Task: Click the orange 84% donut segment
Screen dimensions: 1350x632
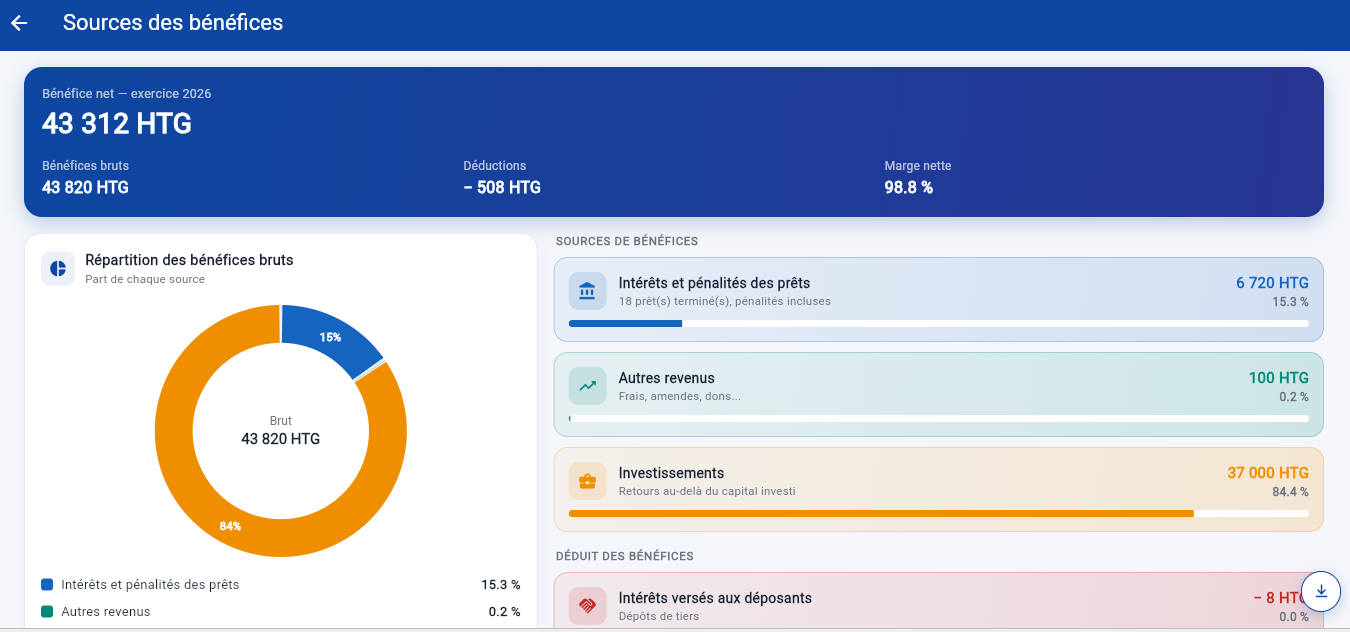Action: click(231, 526)
